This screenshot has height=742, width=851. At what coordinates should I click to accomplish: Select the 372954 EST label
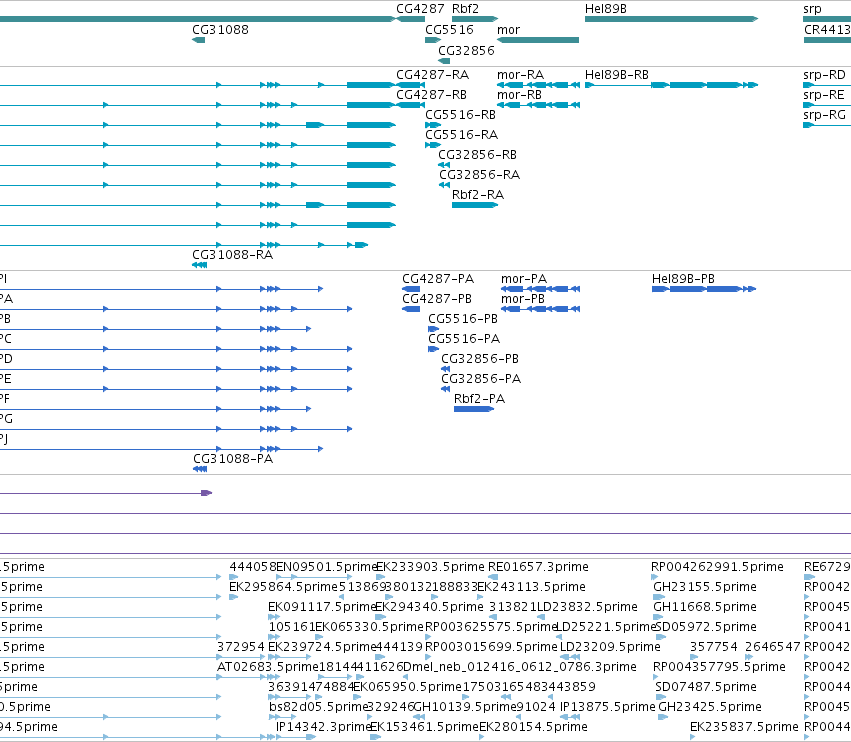pos(240,646)
